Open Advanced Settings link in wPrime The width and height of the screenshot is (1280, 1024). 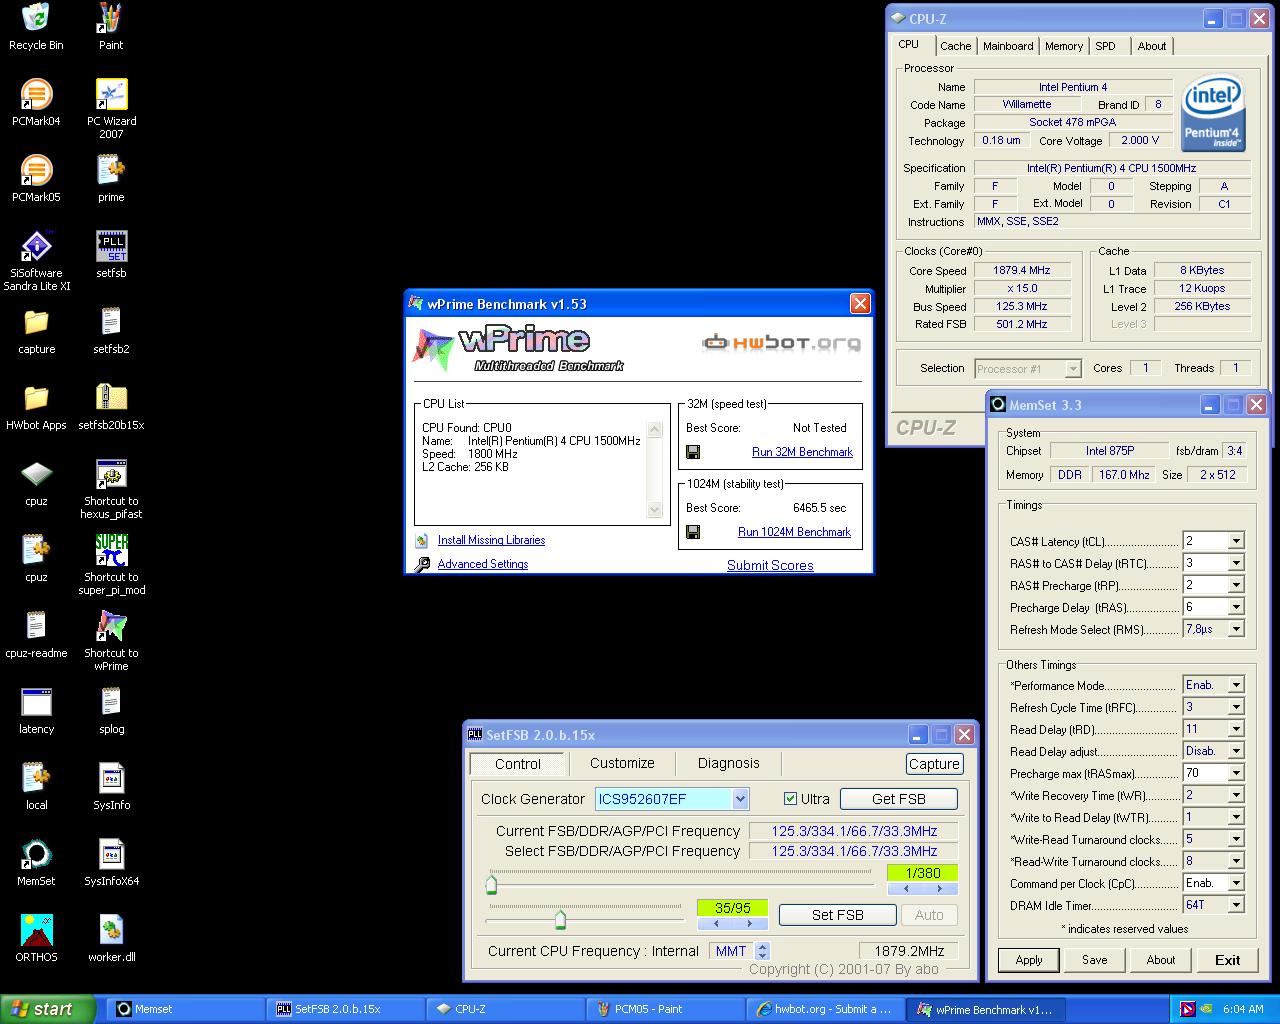tap(483, 564)
